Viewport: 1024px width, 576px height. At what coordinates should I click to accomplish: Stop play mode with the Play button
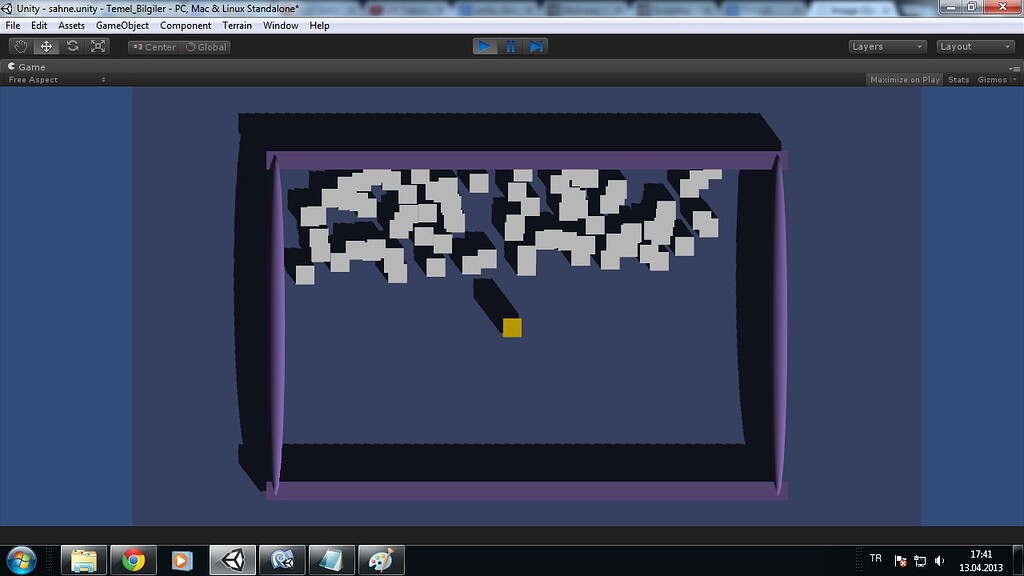[485, 46]
